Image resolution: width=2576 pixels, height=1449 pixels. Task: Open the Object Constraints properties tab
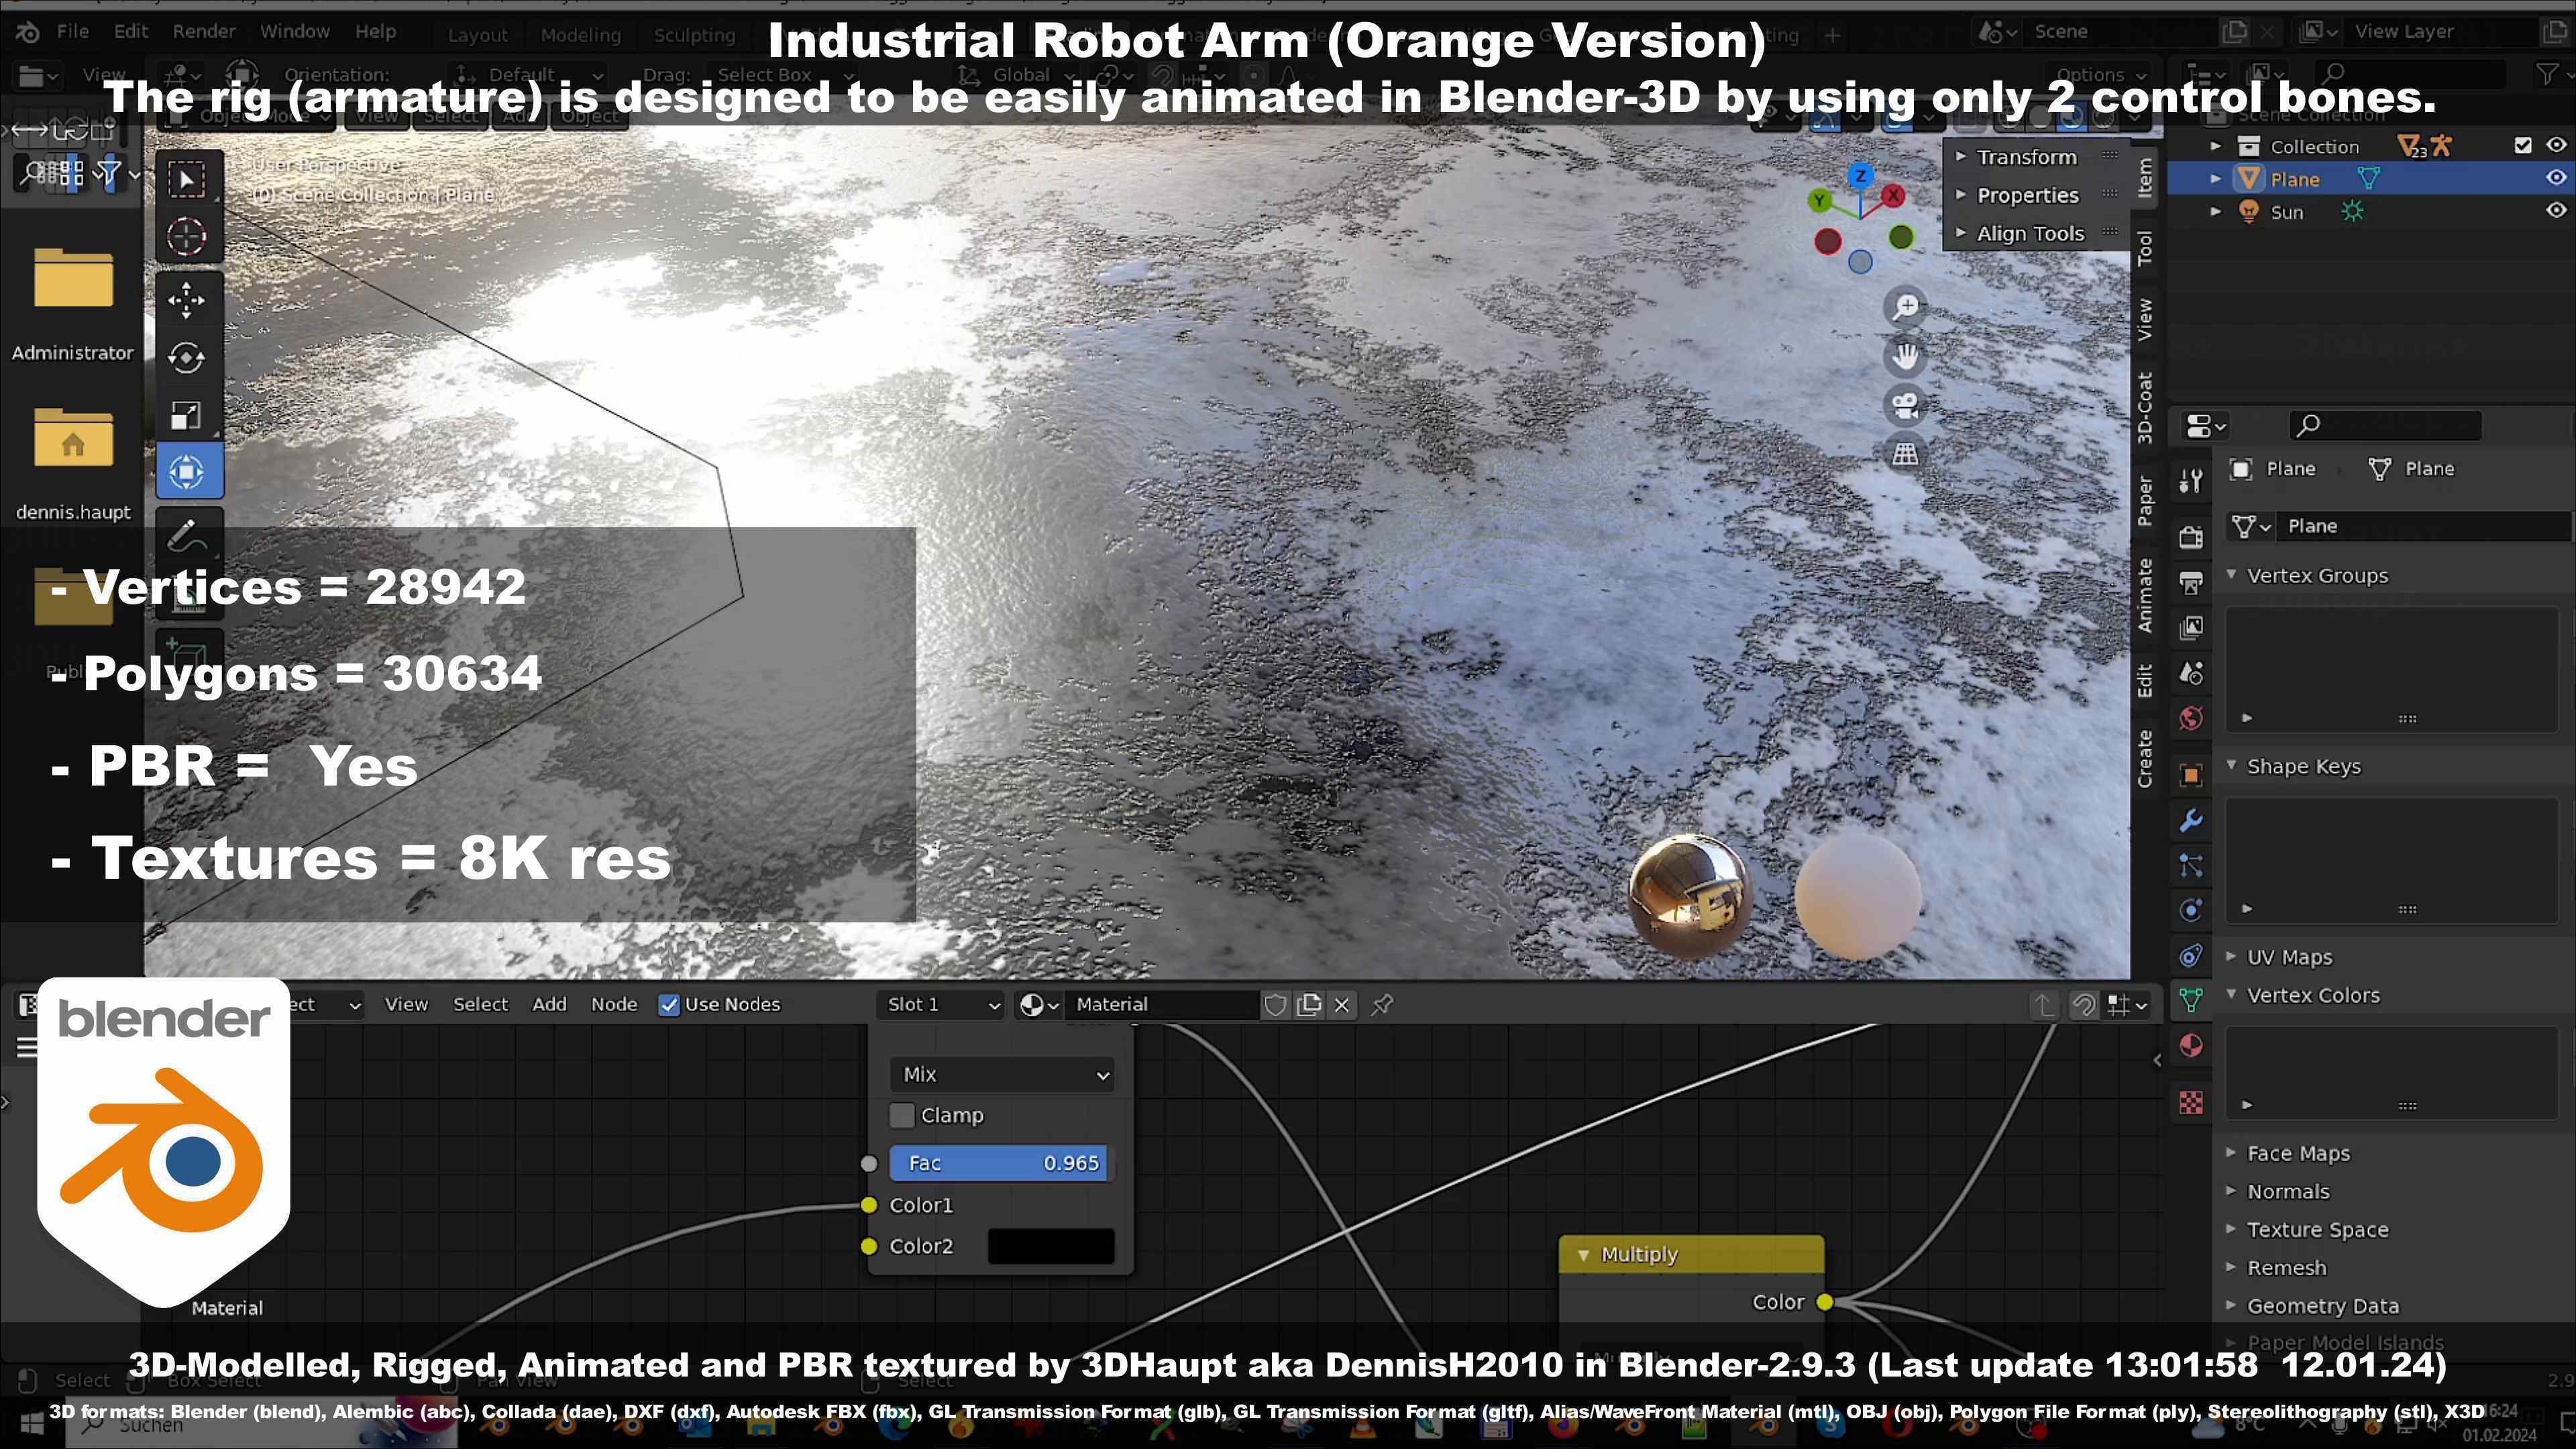coord(2191,956)
